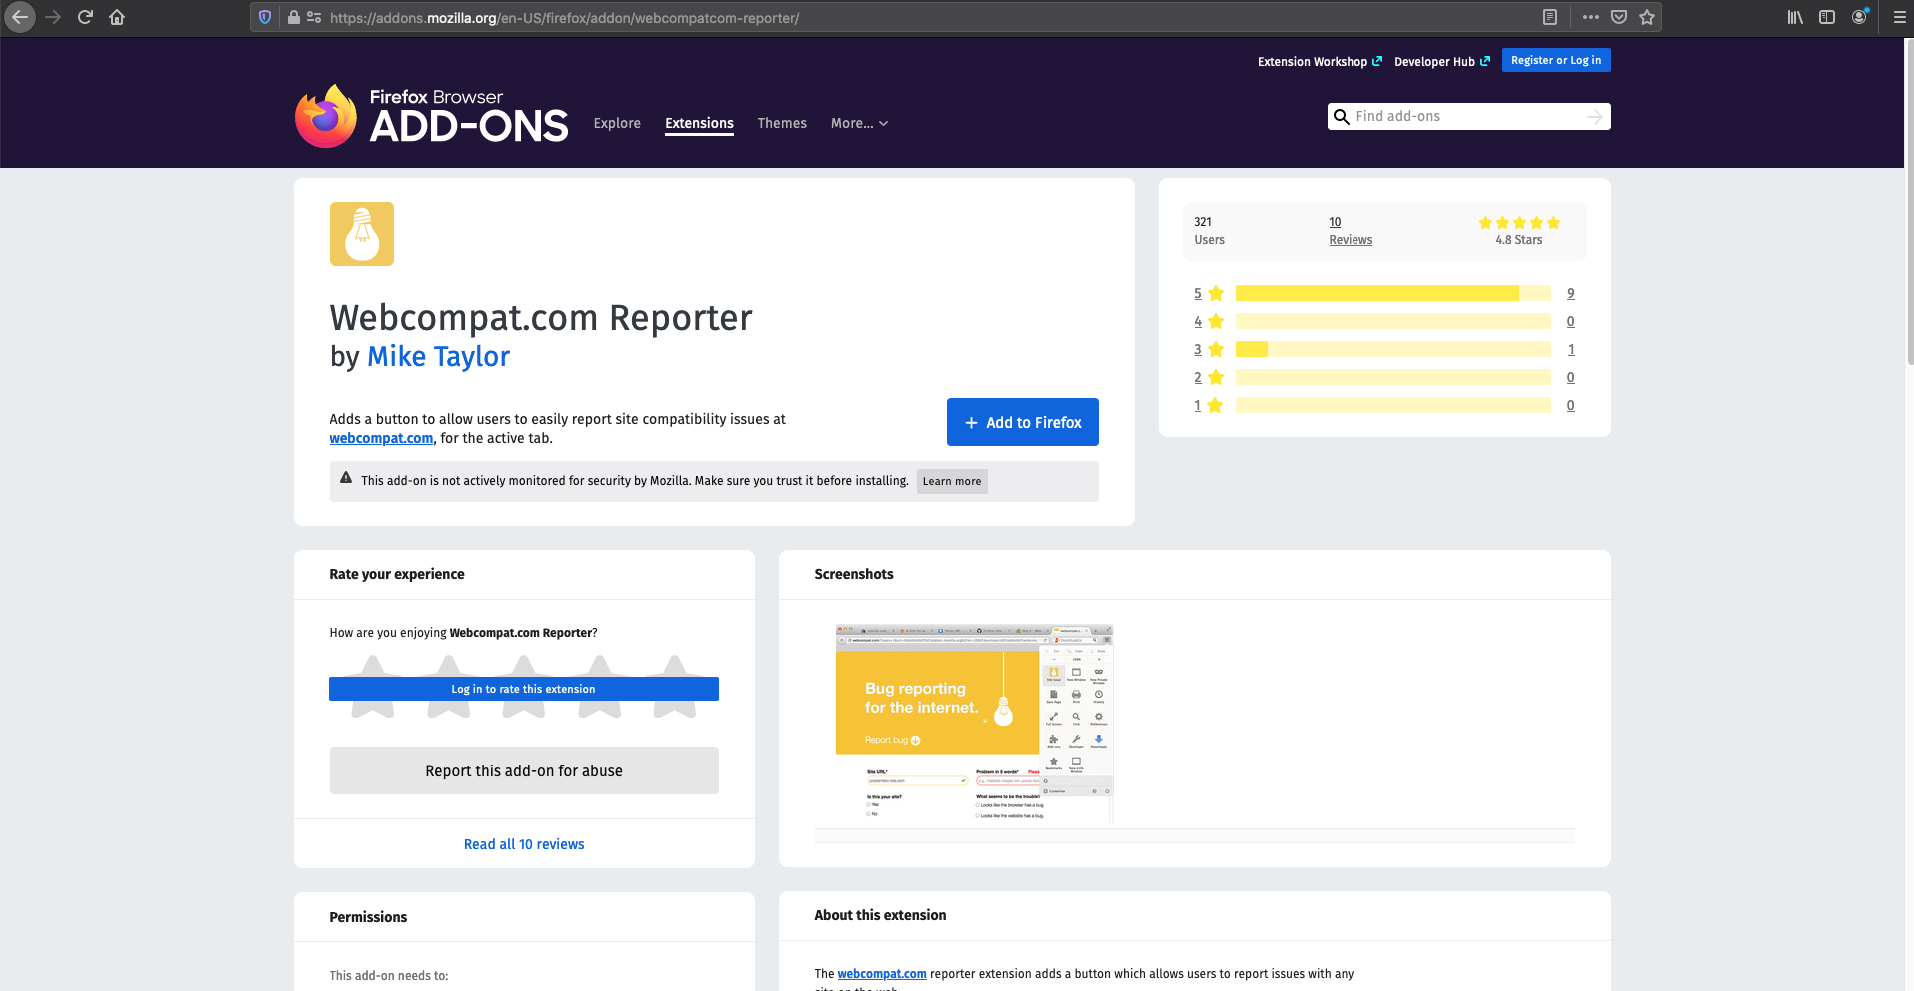Click Log in to rate this extension
Image resolution: width=1914 pixels, height=991 pixels.
pos(523,689)
